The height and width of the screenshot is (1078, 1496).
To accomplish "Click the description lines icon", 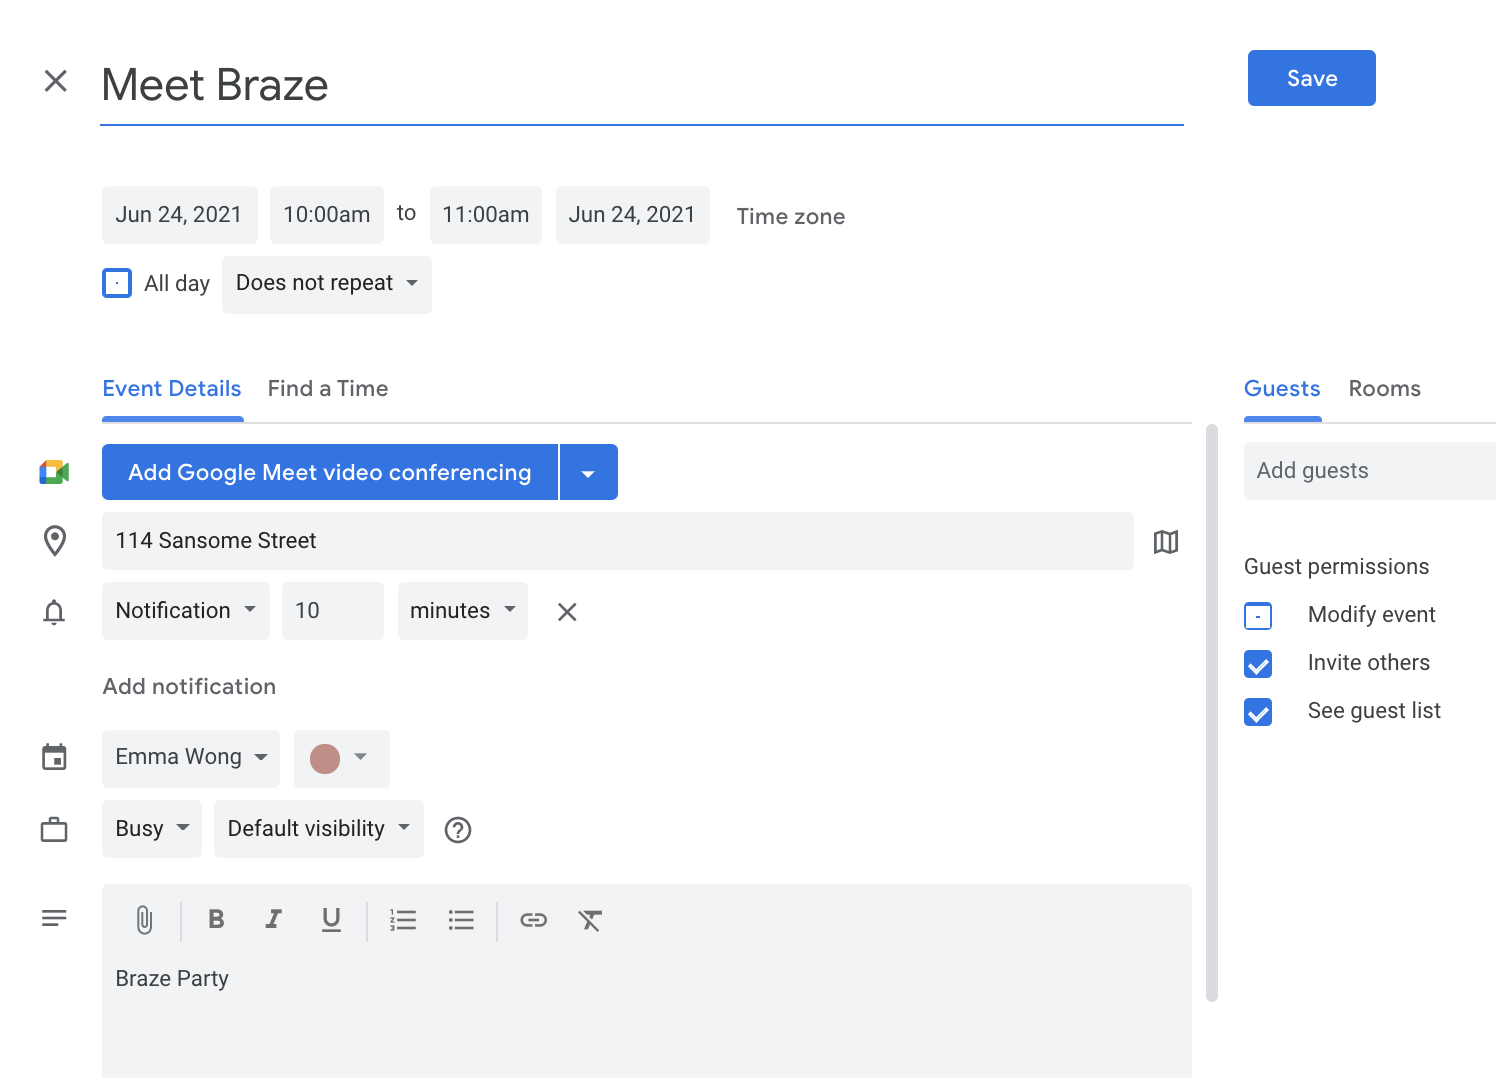I will pos(54,918).
